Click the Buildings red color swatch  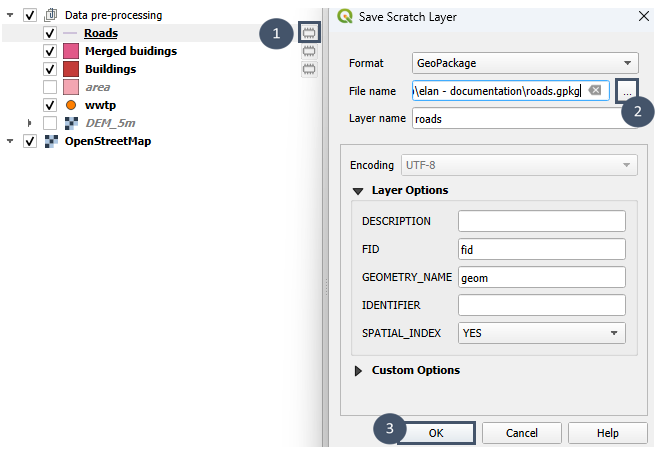(x=71, y=69)
